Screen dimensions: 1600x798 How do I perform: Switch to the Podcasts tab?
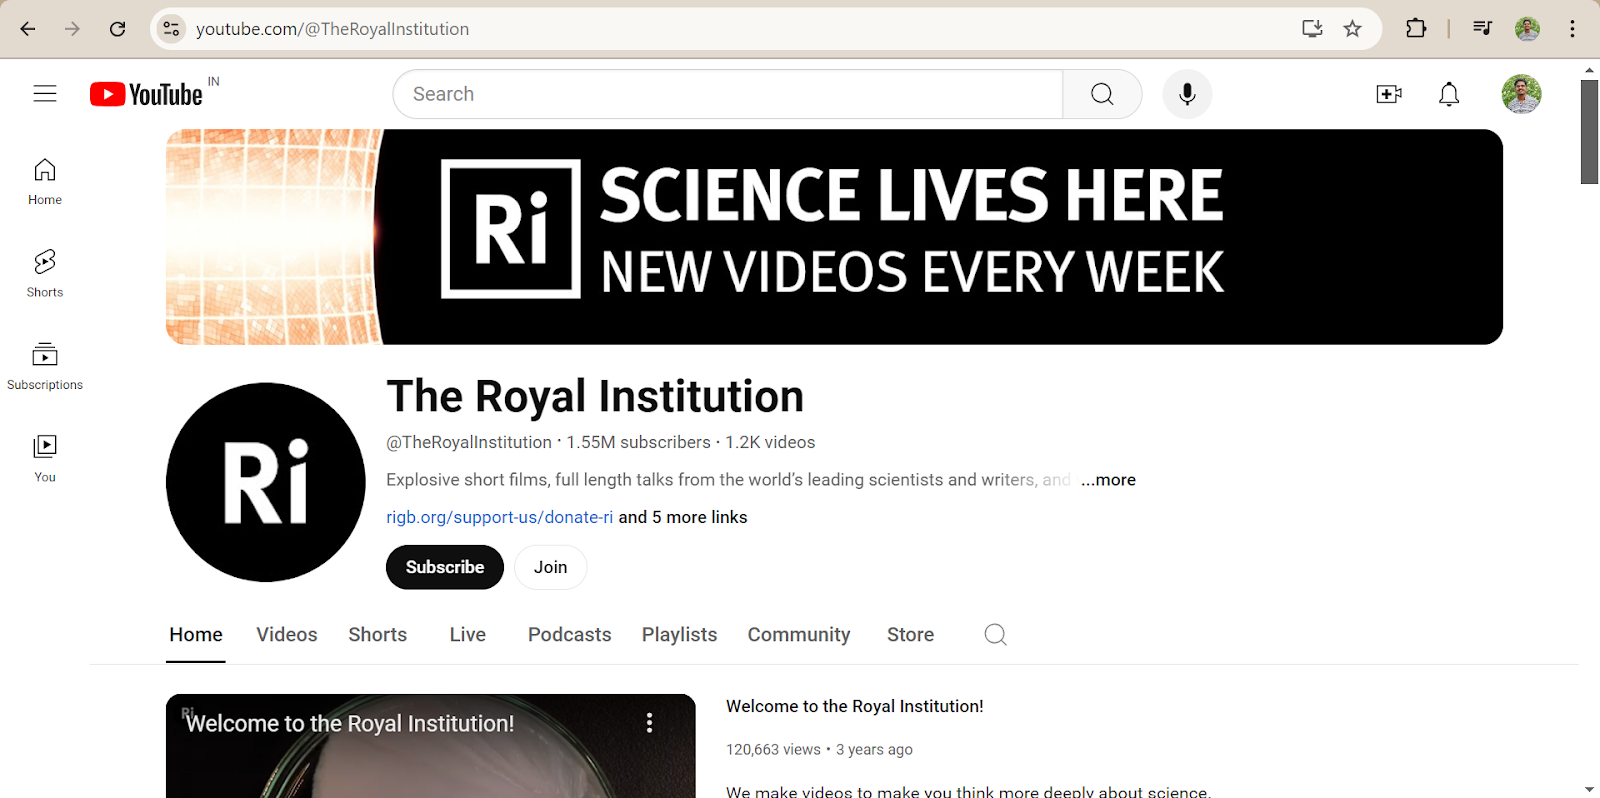[570, 635]
